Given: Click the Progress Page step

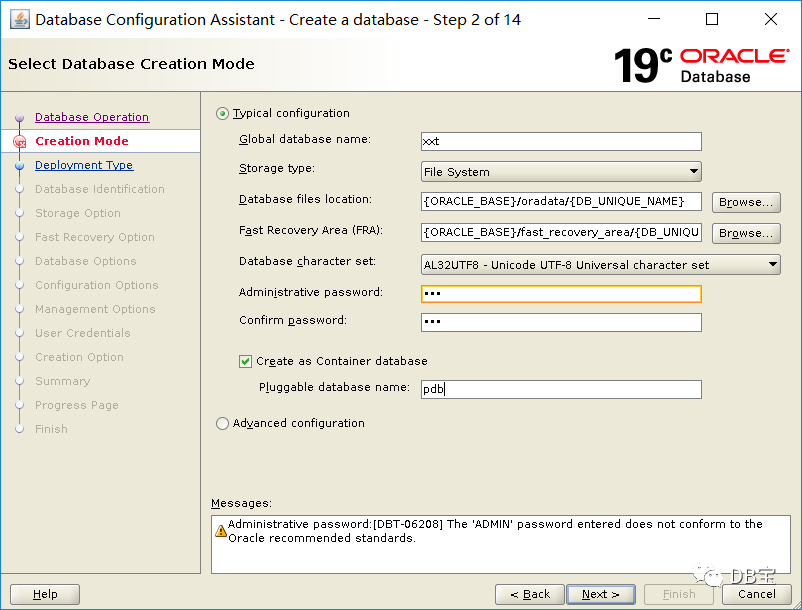Looking at the screenshot, I should 77,405.
